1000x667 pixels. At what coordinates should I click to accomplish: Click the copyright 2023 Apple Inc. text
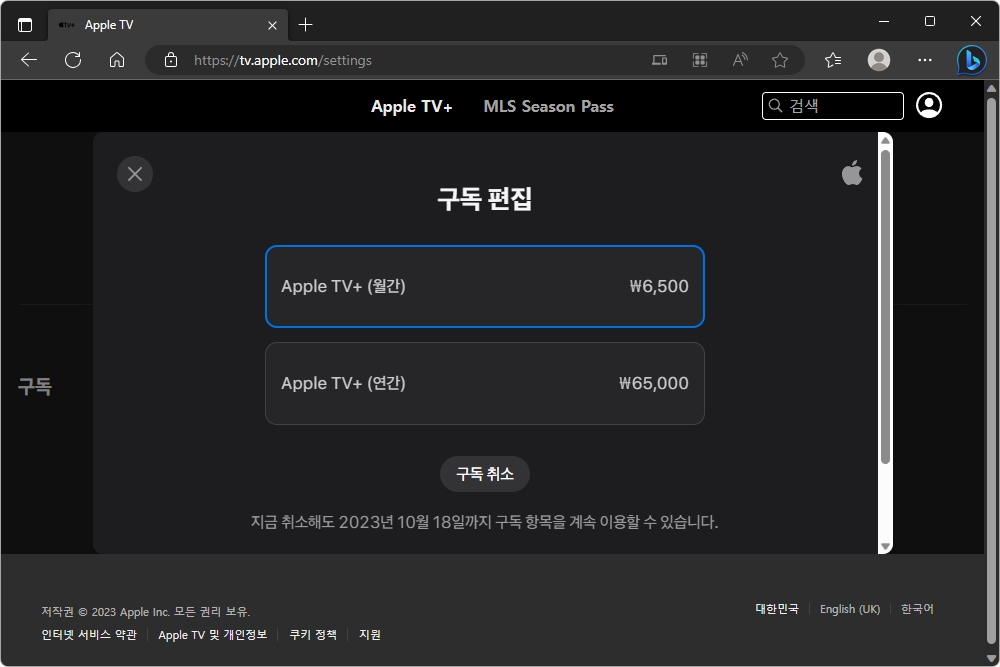146,612
